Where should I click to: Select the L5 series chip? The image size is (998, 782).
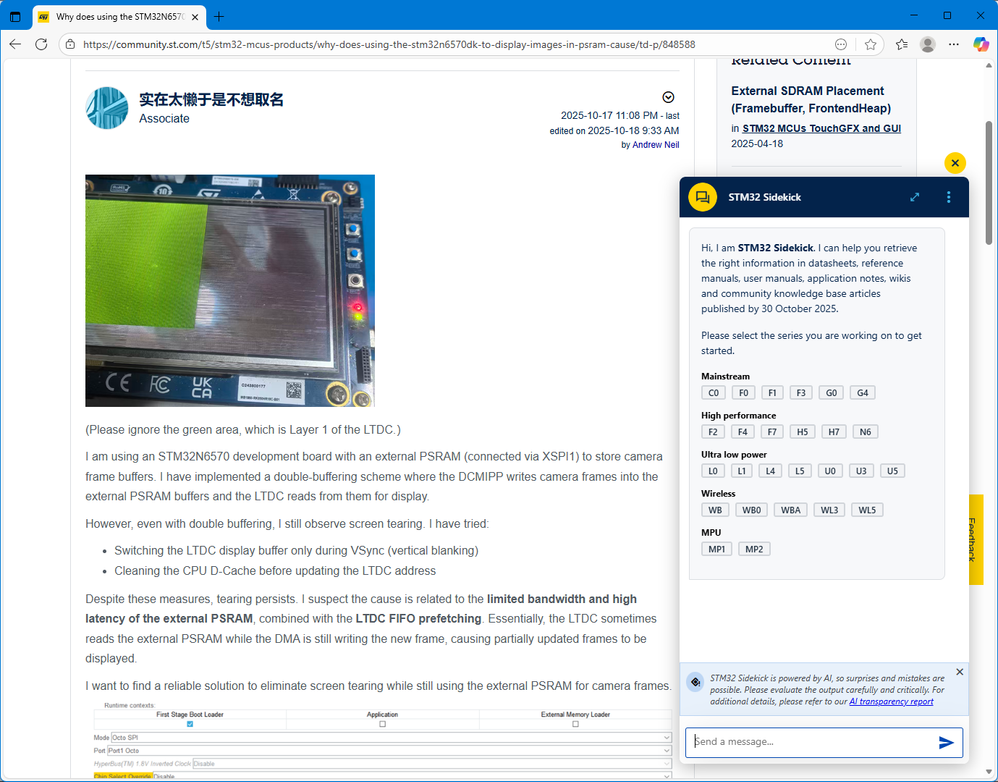click(800, 471)
